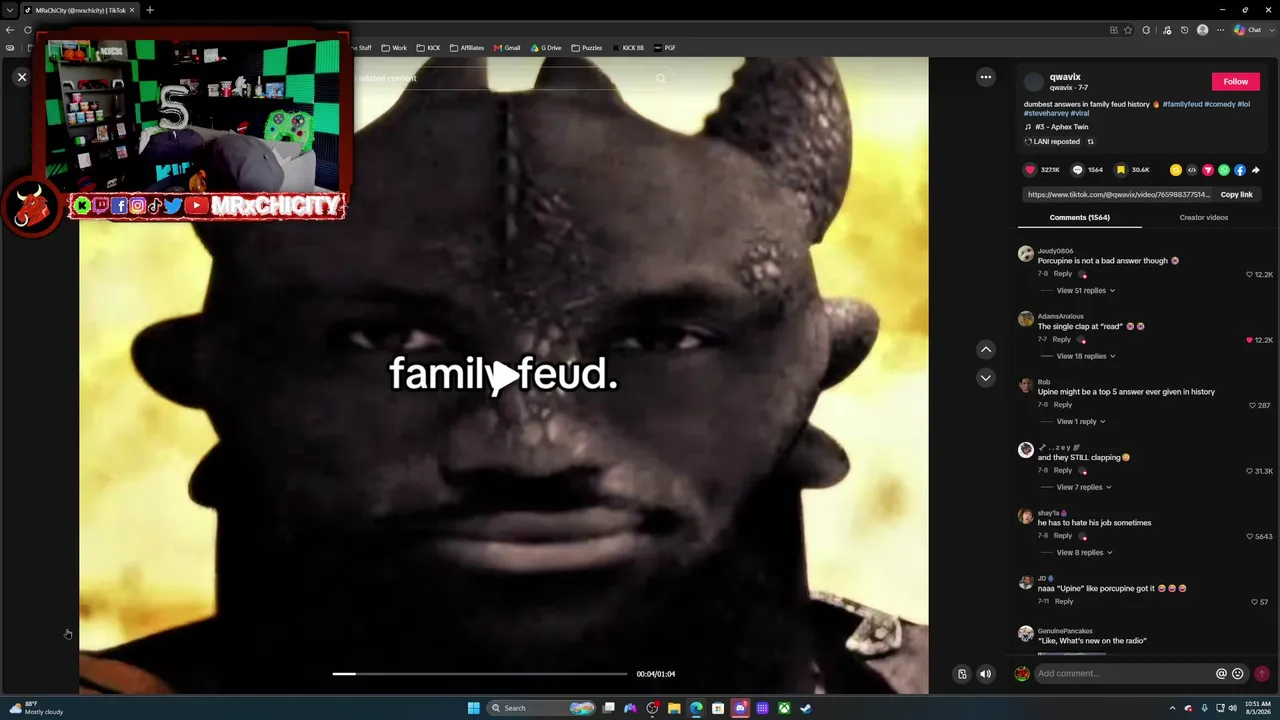The image size is (1280, 720).
Task: Like the 'Porcupine is not a bad answer' comment
Action: (1249, 274)
